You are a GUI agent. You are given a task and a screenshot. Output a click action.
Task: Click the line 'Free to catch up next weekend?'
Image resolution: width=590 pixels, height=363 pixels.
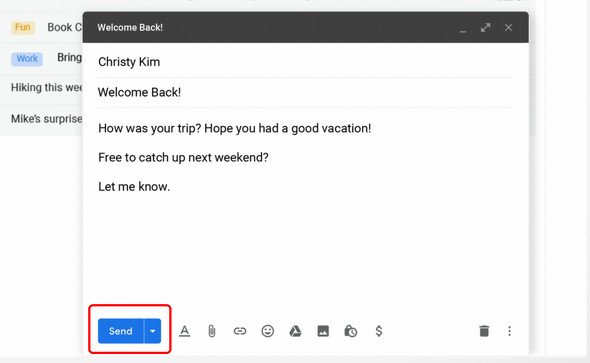(x=183, y=157)
